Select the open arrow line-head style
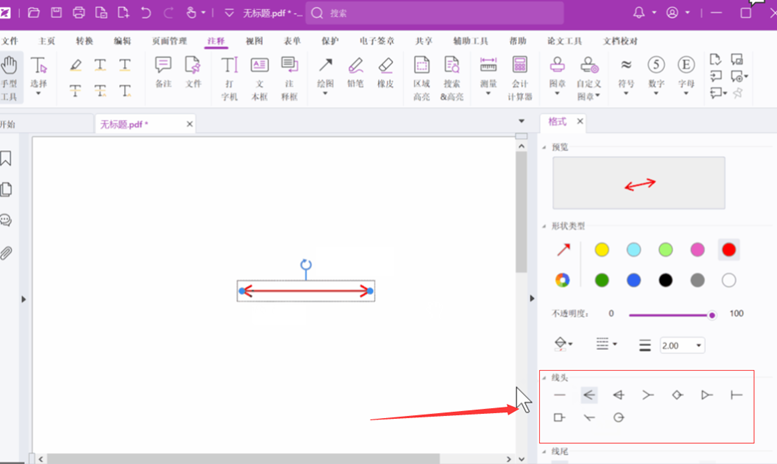This screenshot has height=464, width=777. 589,395
